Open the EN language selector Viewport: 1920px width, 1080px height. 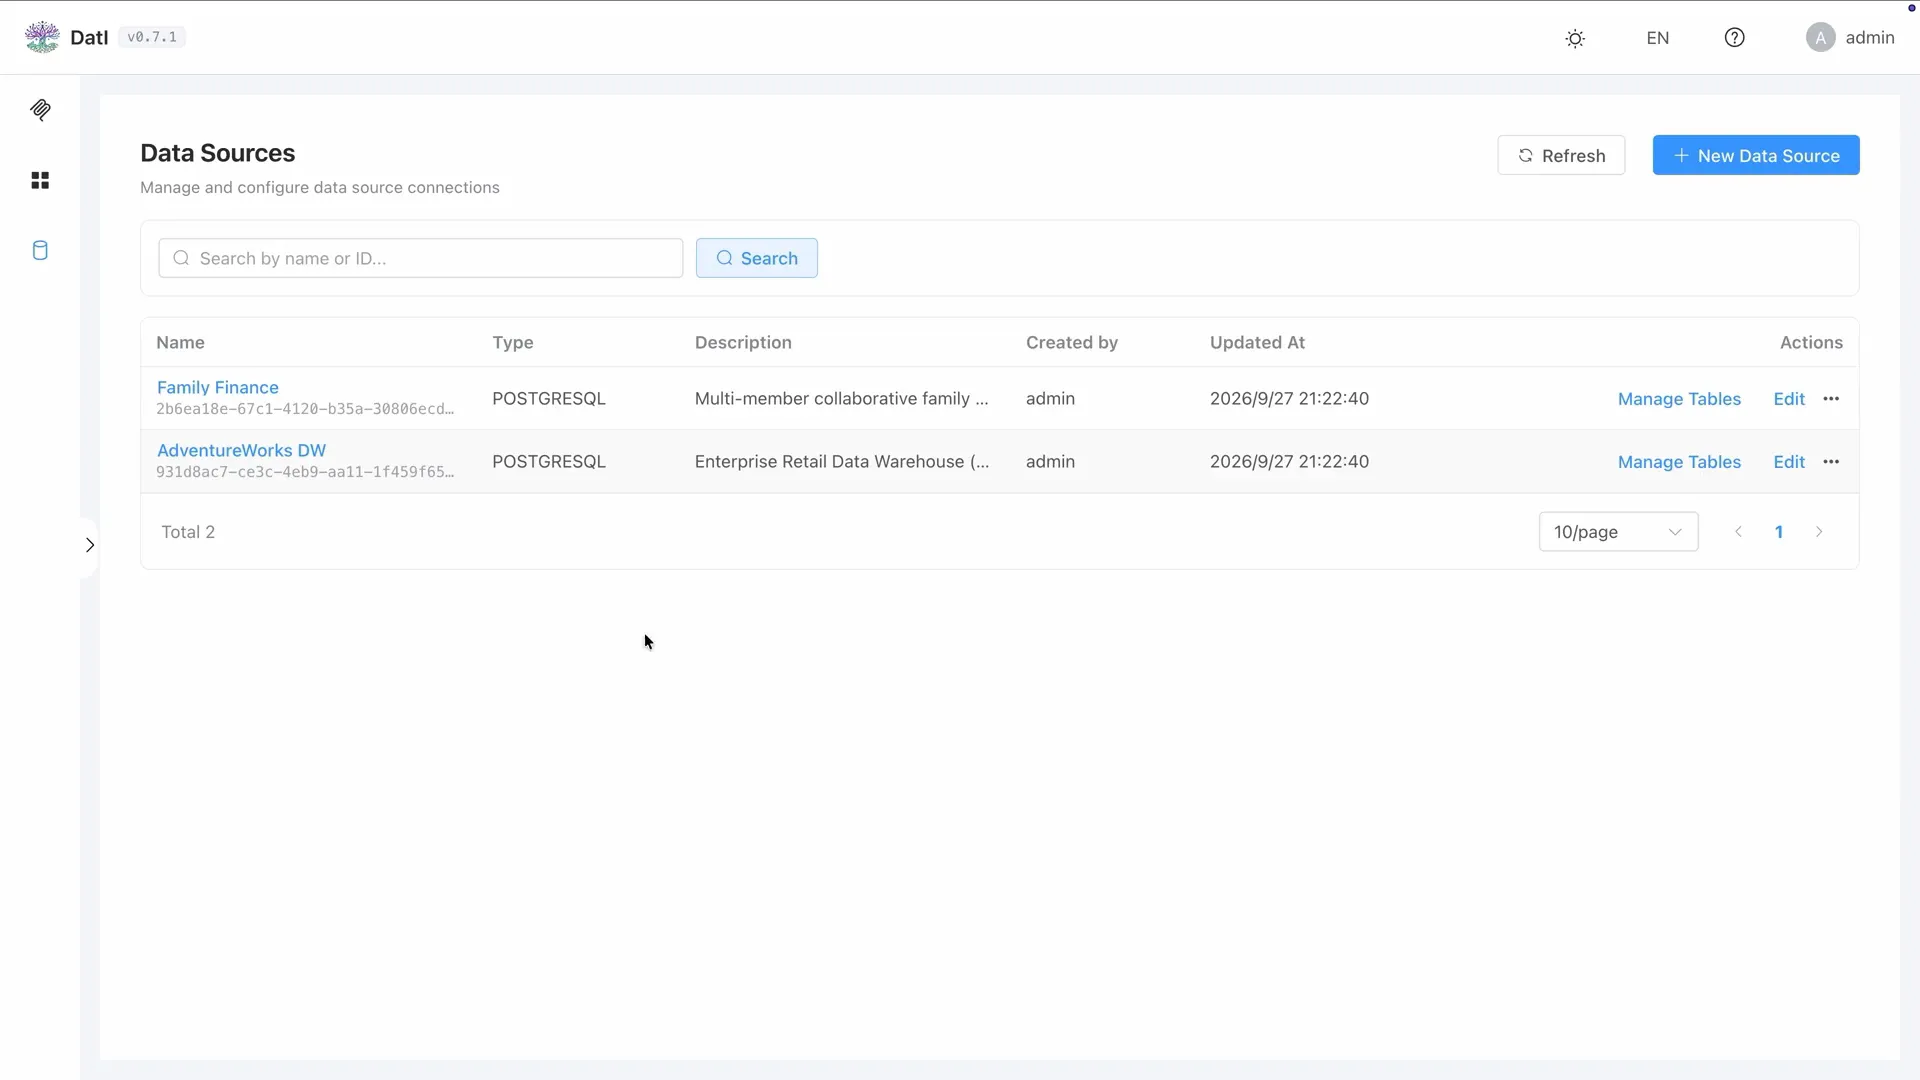1657,38
